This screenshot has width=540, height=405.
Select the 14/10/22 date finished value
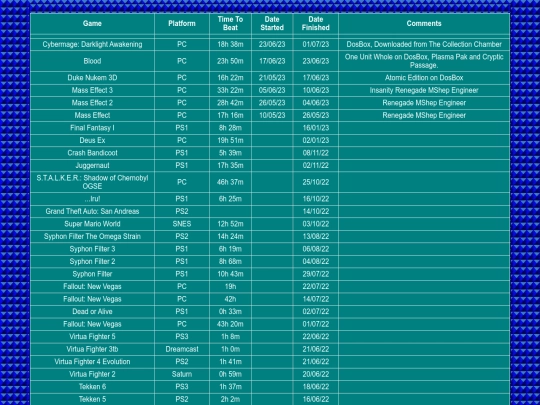coord(315,211)
